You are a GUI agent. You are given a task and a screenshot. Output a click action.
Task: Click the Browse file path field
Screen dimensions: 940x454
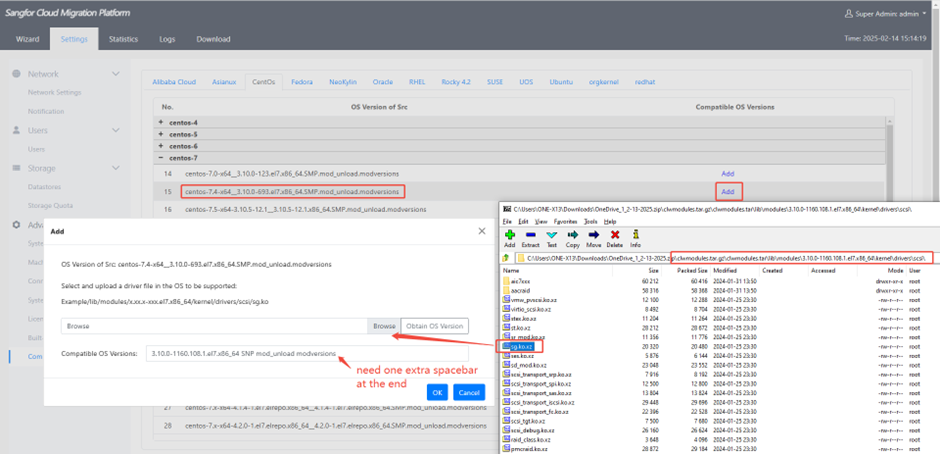(x=214, y=326)
